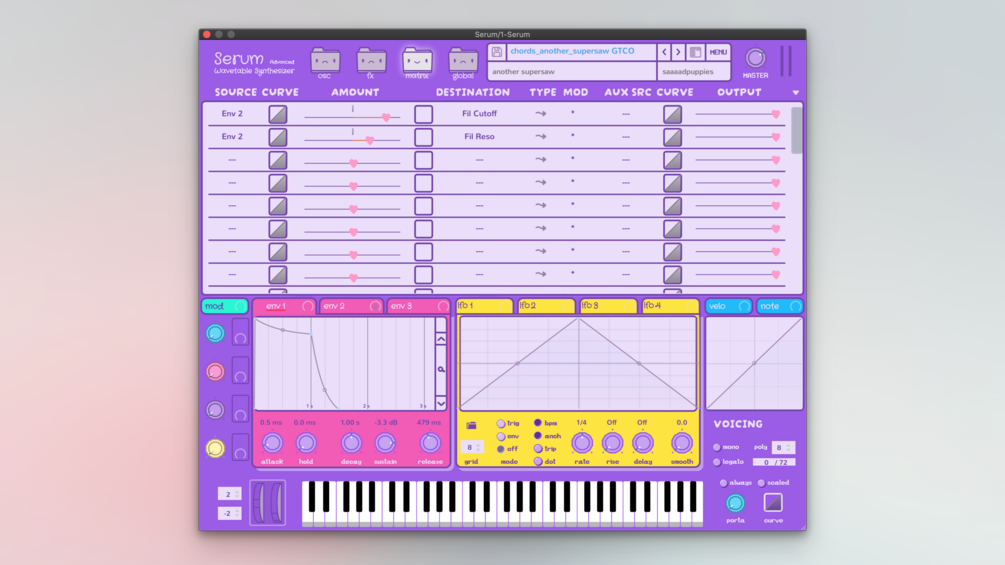Switch to the matrix page

pyautogui.click(x=417, y=62)
